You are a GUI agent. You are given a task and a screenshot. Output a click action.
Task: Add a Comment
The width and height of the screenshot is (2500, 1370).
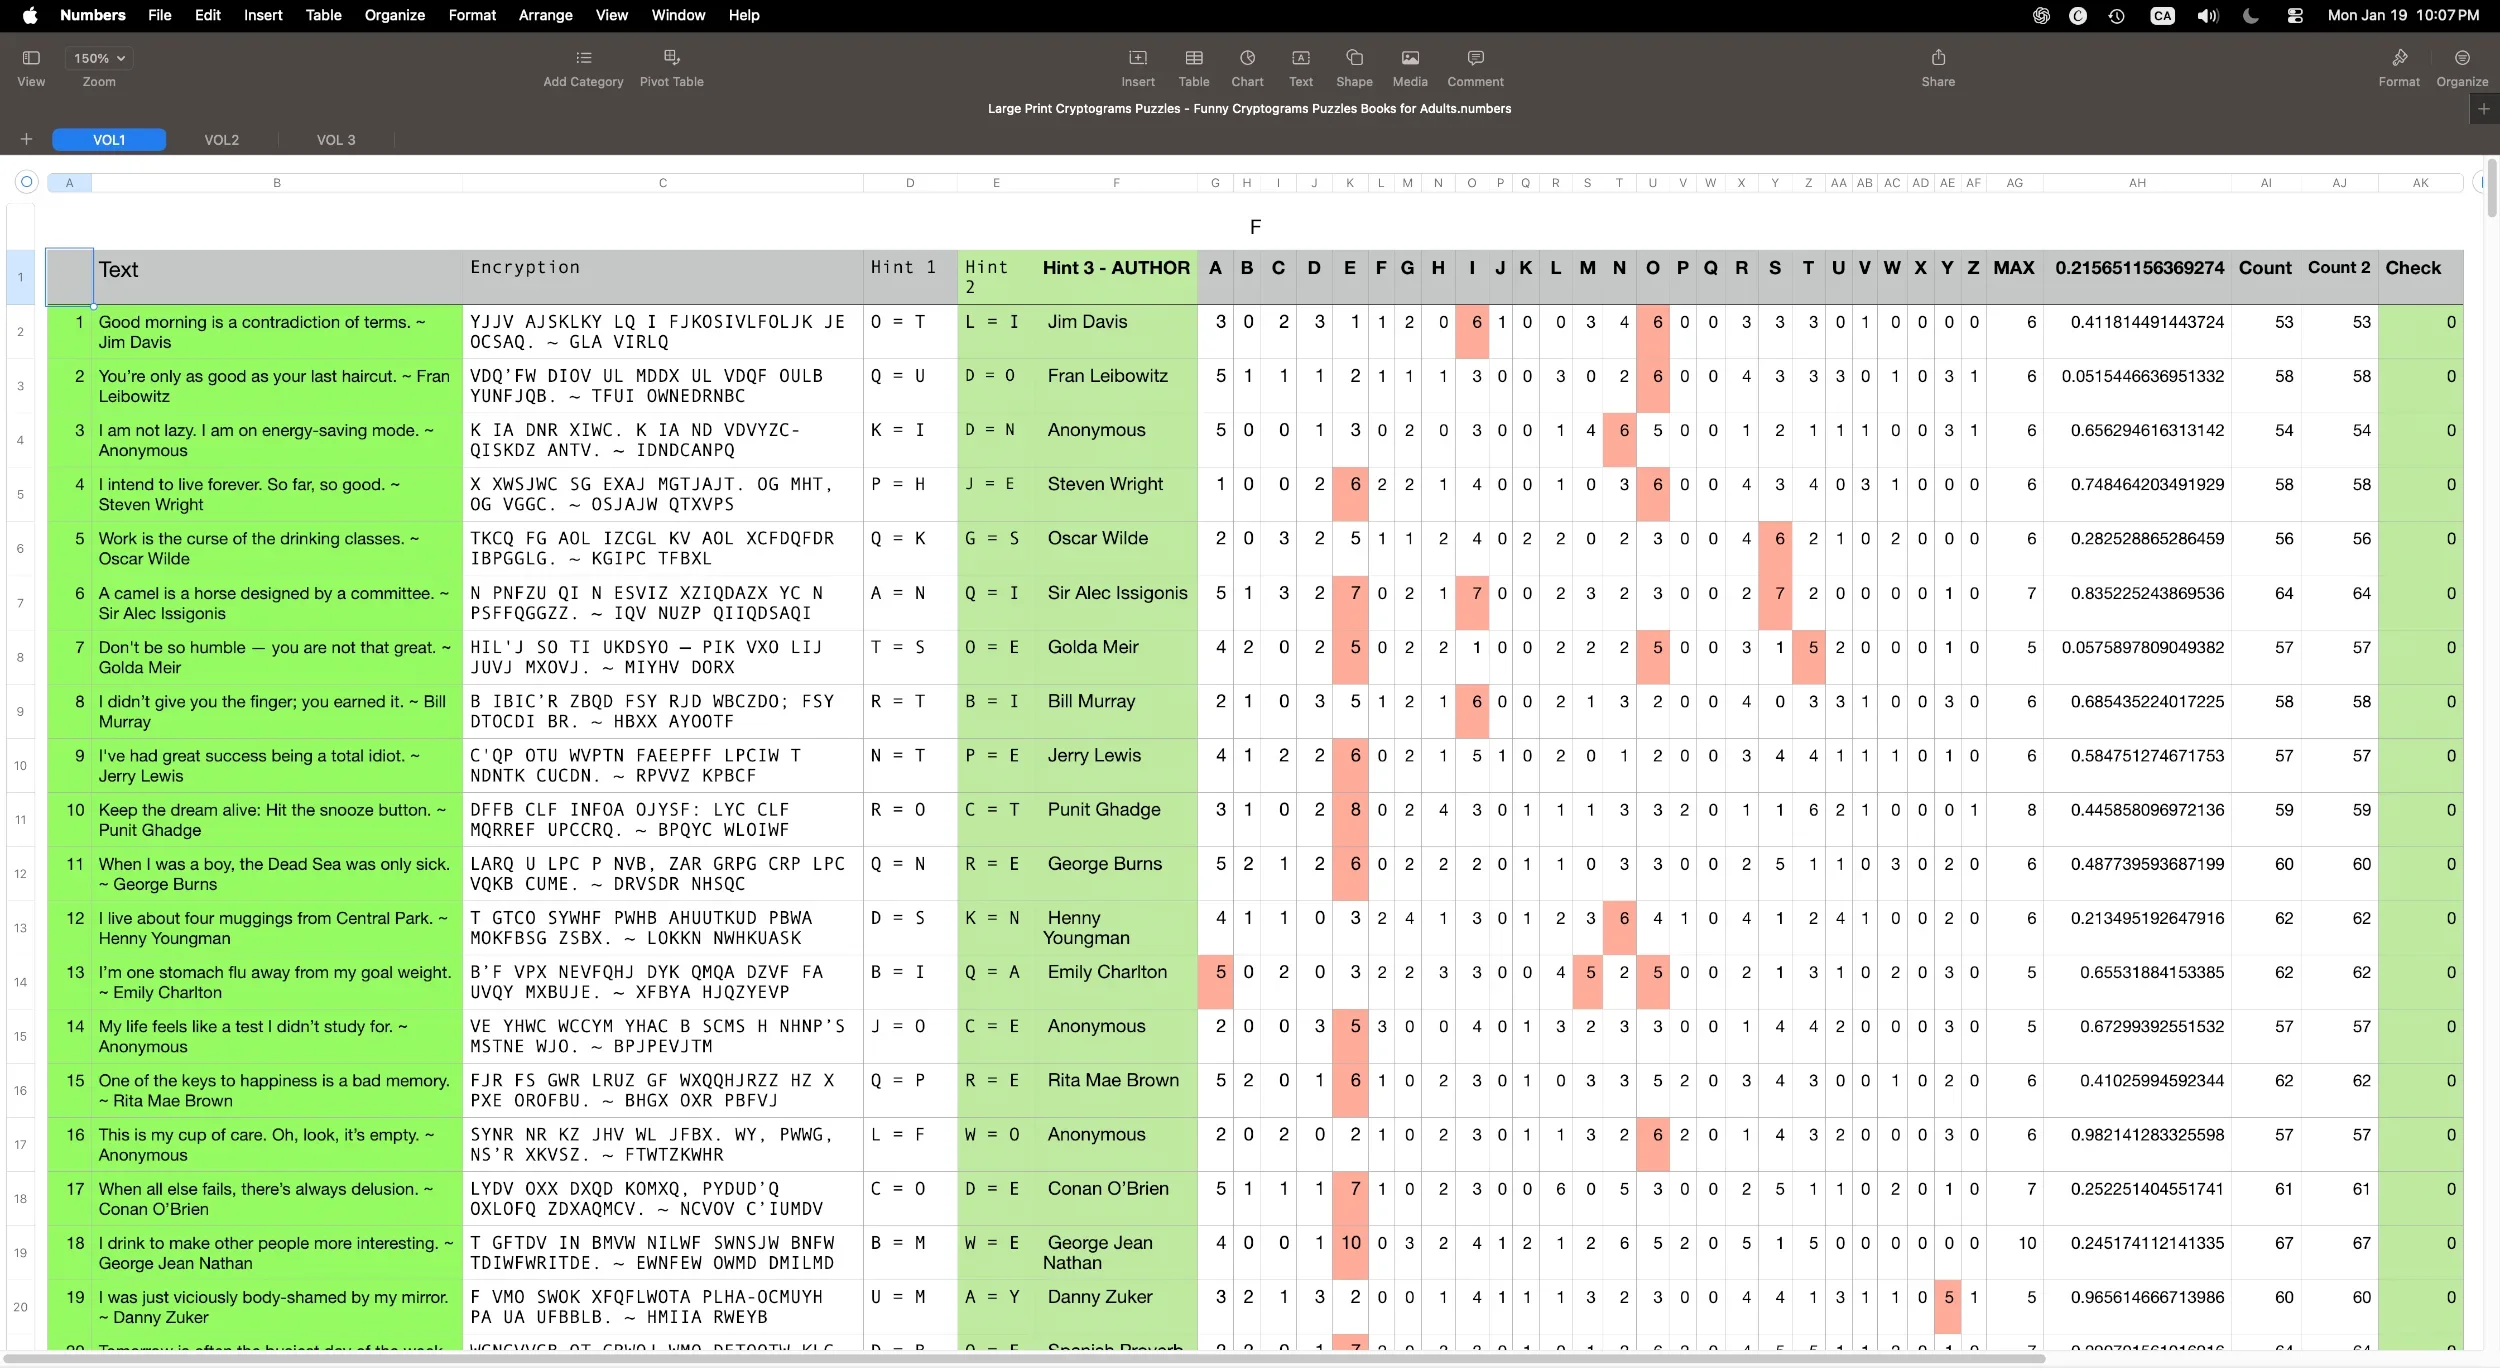tap(1475, 59)
